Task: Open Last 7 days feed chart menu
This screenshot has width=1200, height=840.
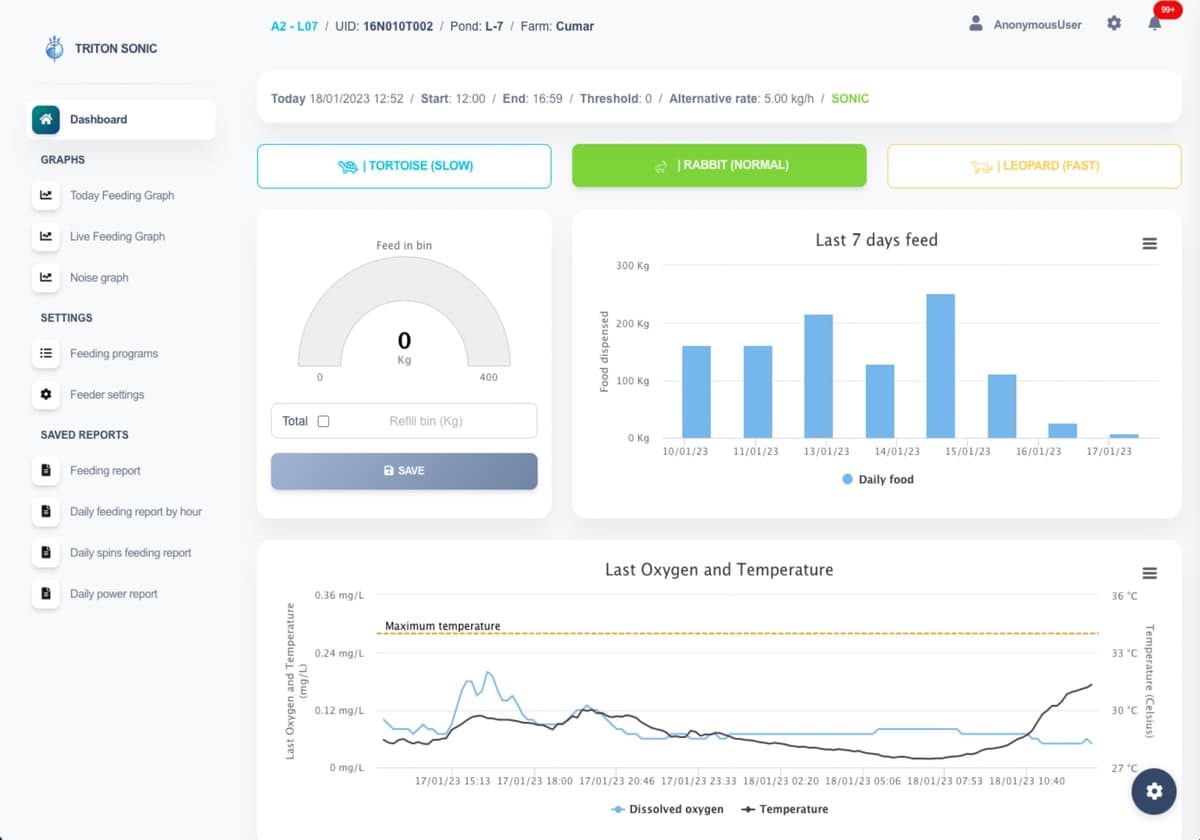Action: (1149, 244)
